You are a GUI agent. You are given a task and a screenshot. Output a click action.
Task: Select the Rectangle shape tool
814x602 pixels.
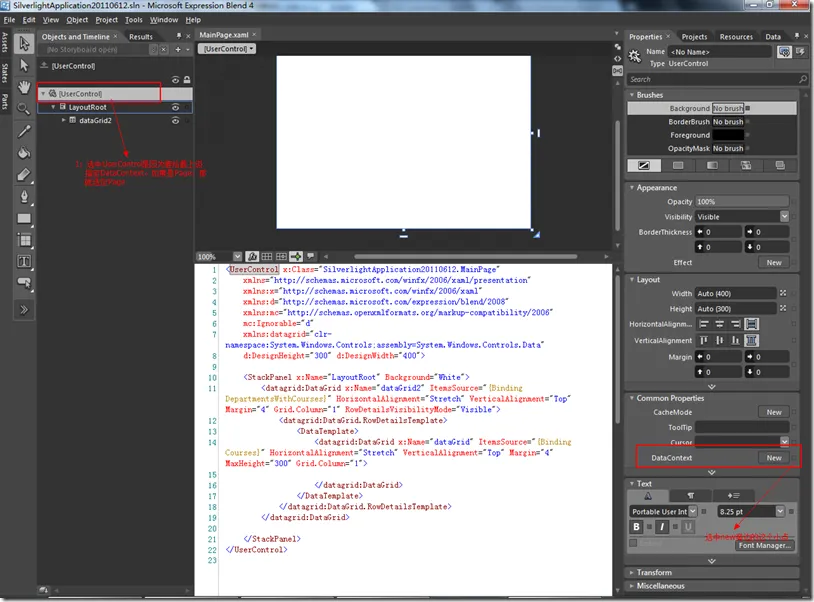[24, 218]
